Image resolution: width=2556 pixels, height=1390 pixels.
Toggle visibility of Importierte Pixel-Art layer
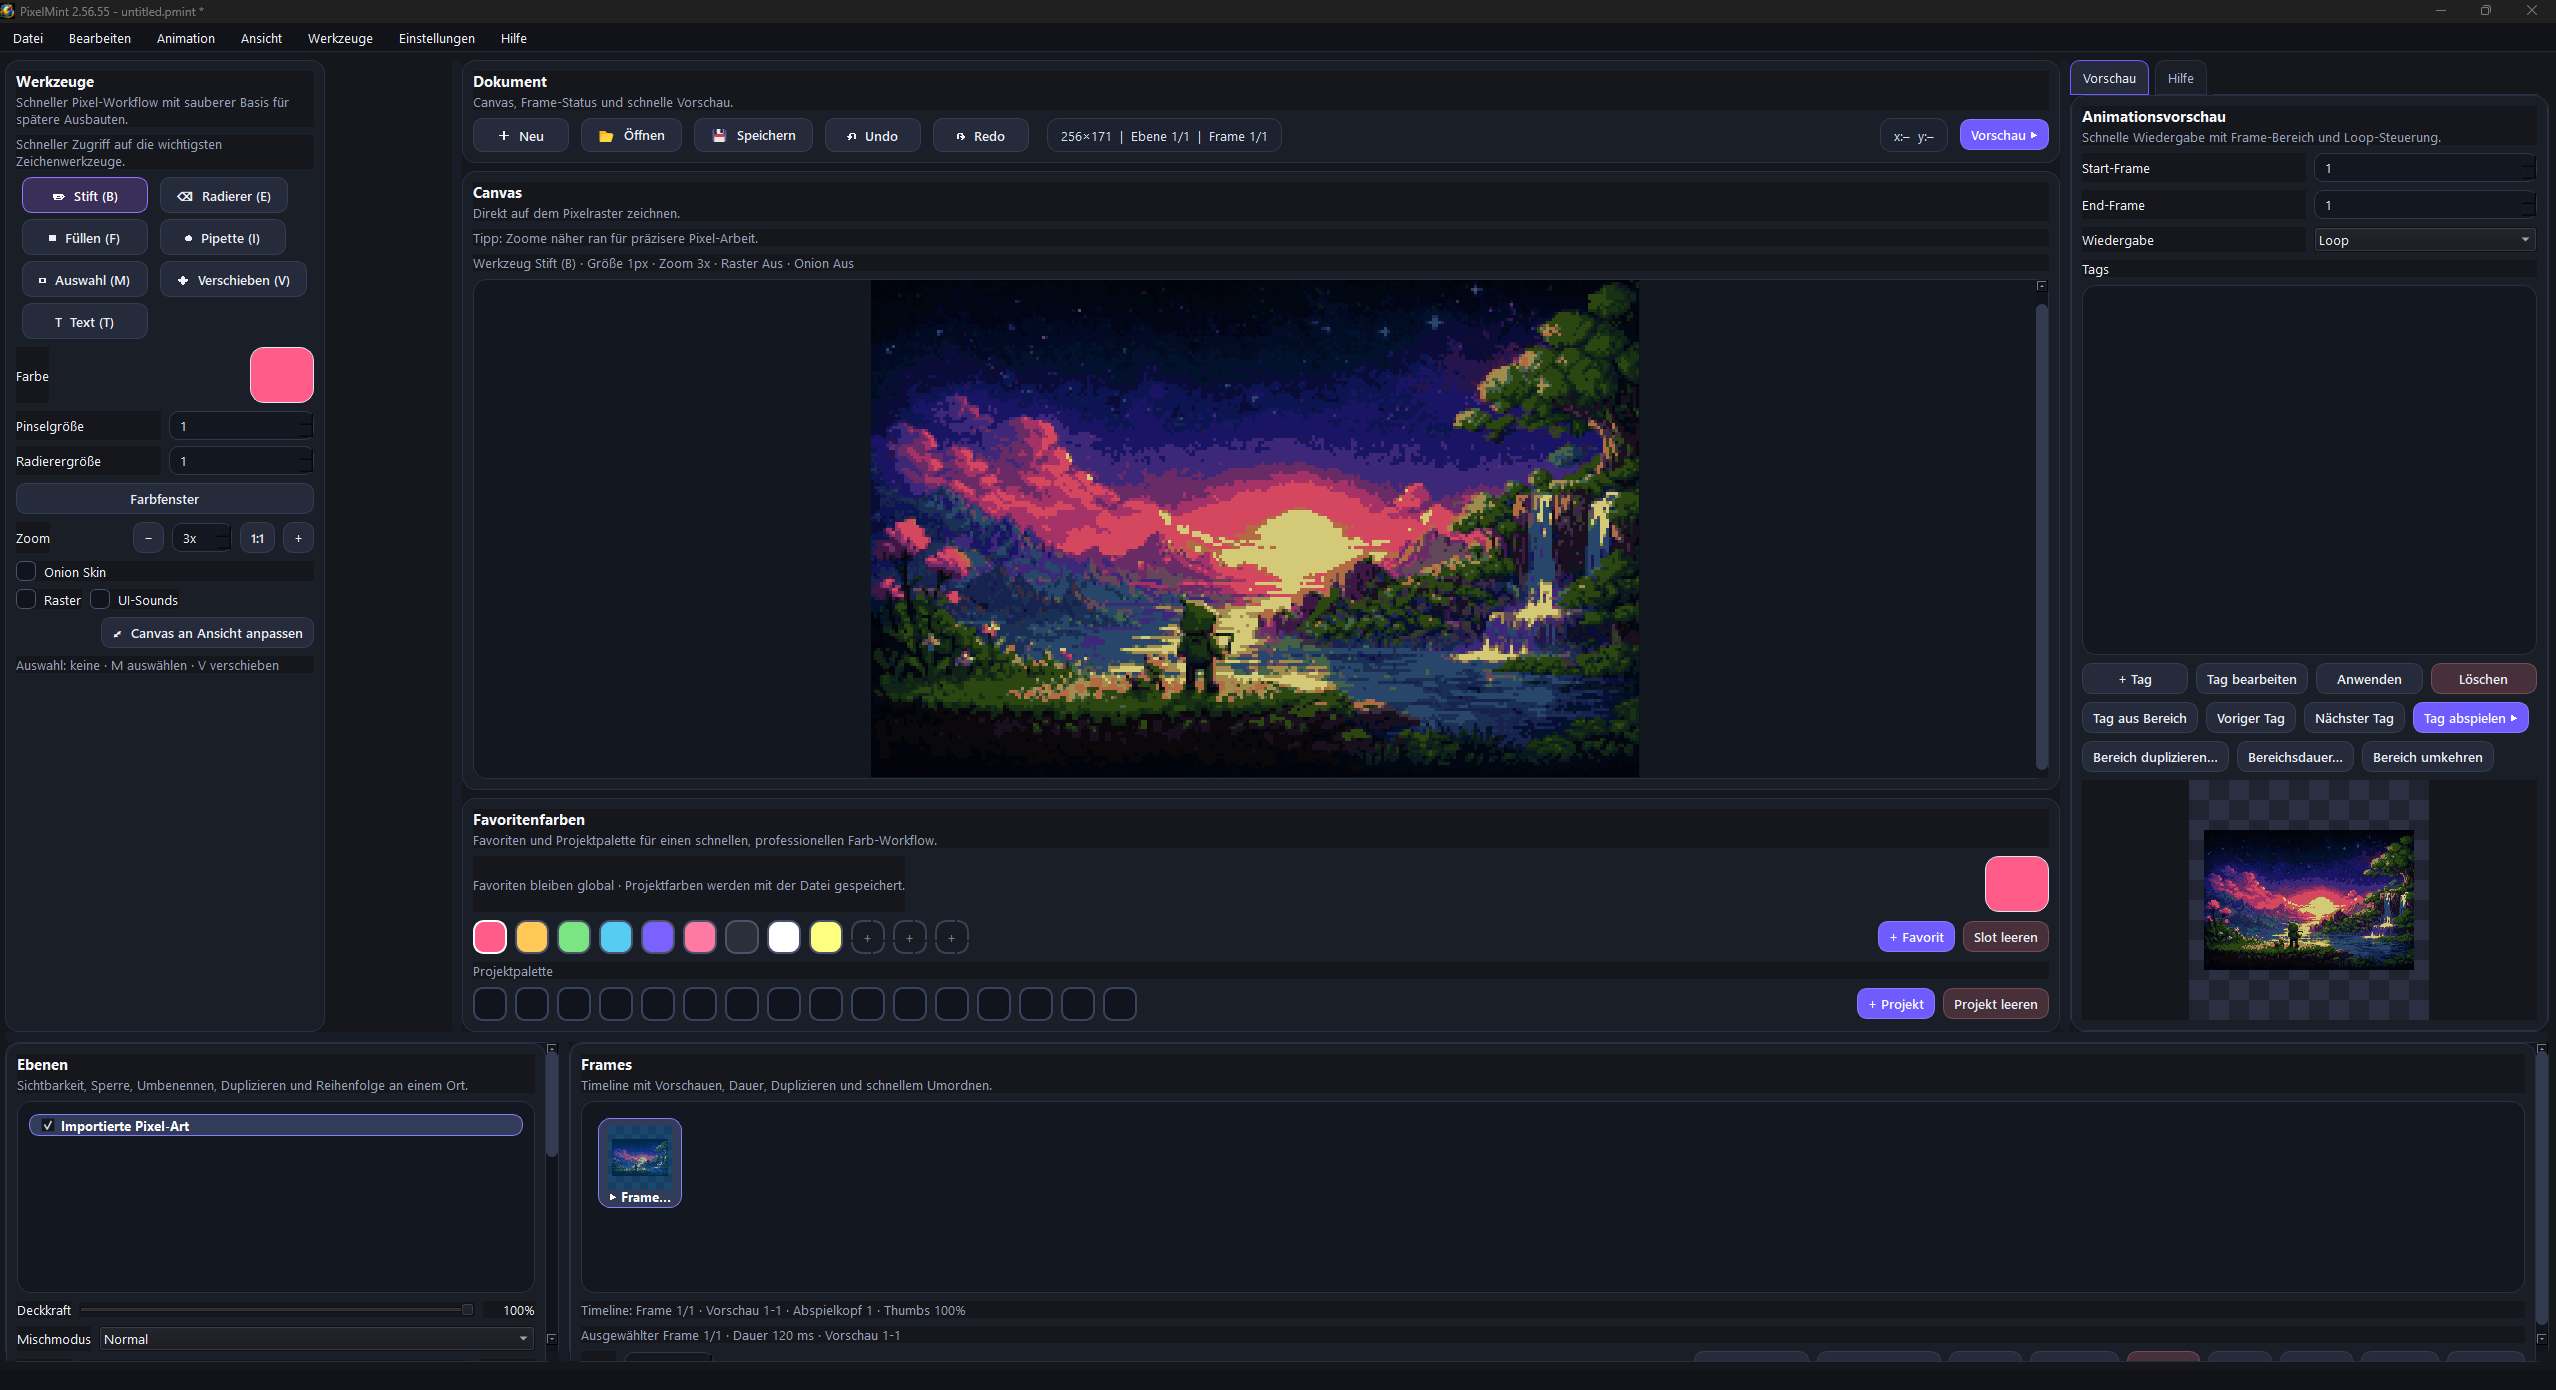coord(47,1126)
